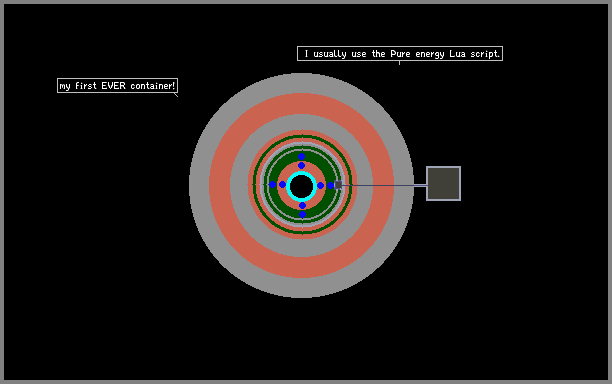Click the thin wire connecting the square
Image resolution: width=612 pixels, height=384 pixels.
click(384, 185)
